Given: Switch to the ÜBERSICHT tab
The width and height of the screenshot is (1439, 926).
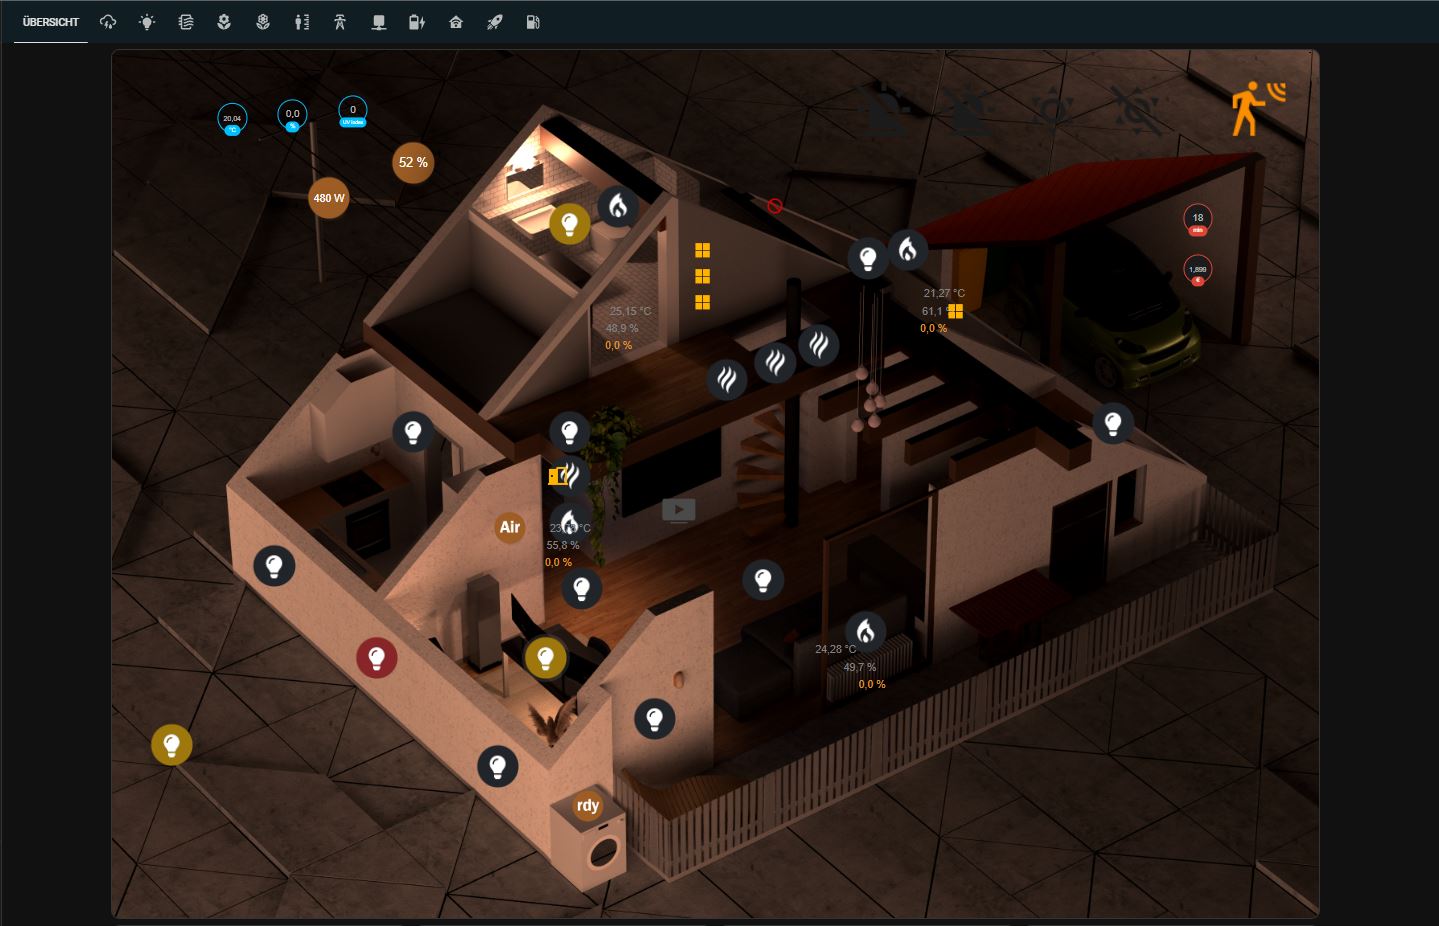Looking at the screenshot, I should 50,21.
